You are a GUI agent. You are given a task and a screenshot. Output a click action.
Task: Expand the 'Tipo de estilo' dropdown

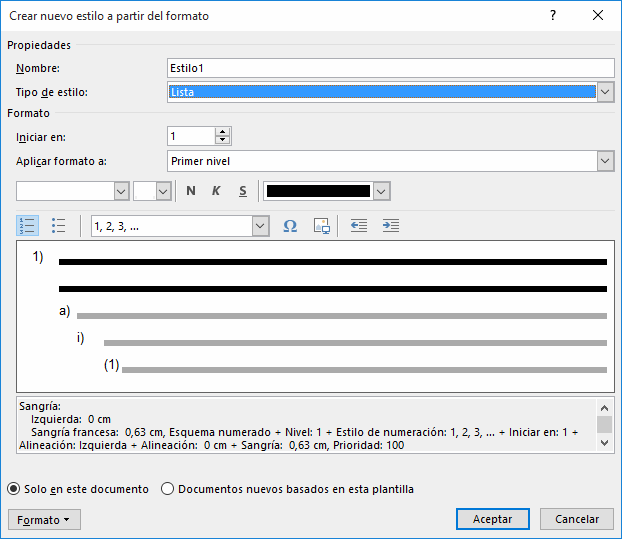(x=605, y=92)
